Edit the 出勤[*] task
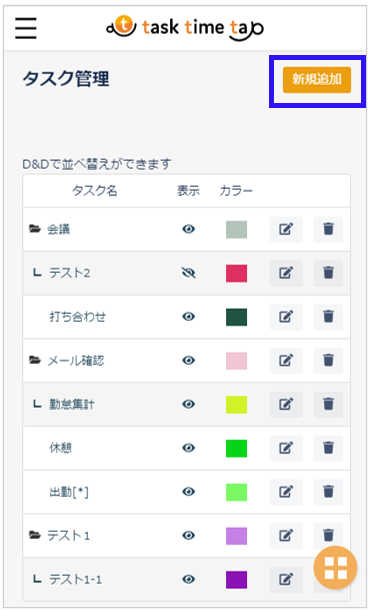 tap(286, 491)
